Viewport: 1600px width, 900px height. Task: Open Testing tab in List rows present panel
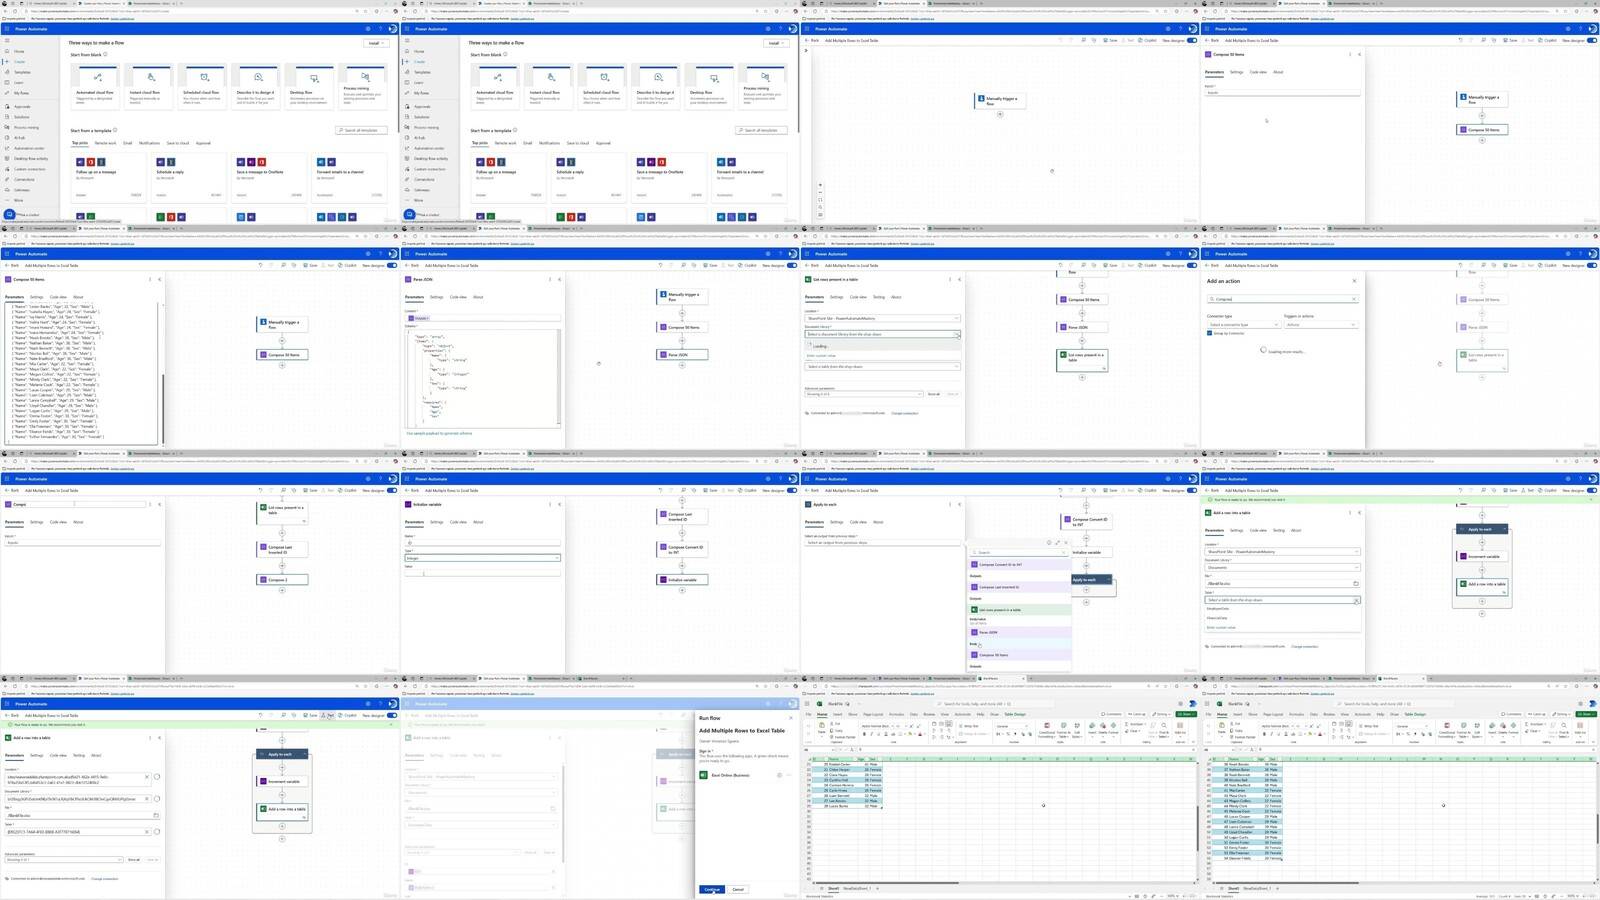pos(879,297)
